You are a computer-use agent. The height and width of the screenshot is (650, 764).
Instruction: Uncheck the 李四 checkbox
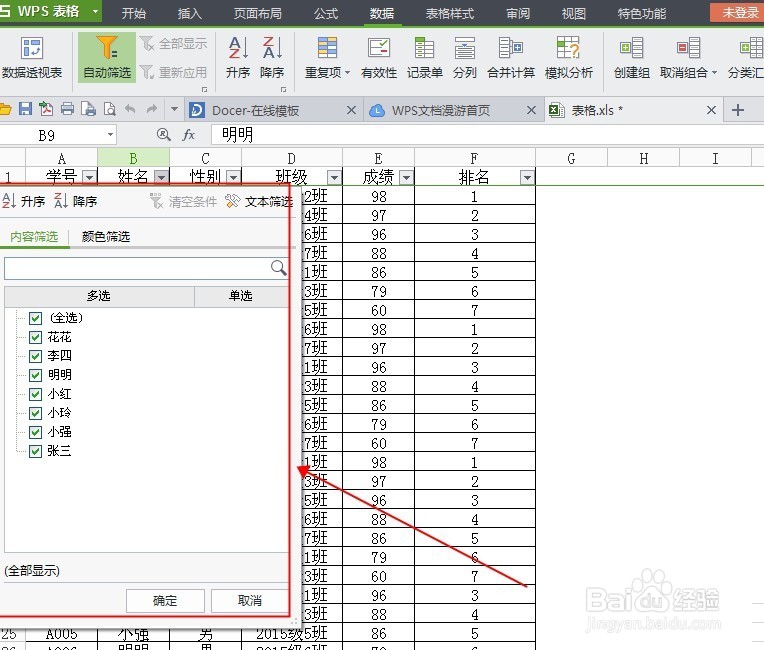[35, 356]
